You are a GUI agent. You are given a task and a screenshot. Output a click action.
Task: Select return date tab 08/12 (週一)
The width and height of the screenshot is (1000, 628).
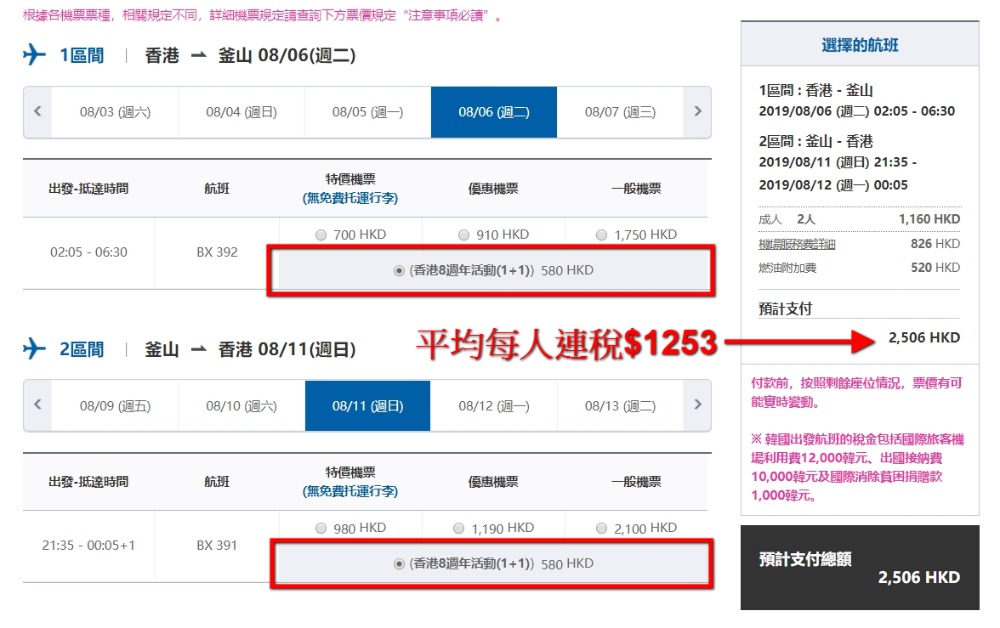pyautogui.click(x=493, y=406)
